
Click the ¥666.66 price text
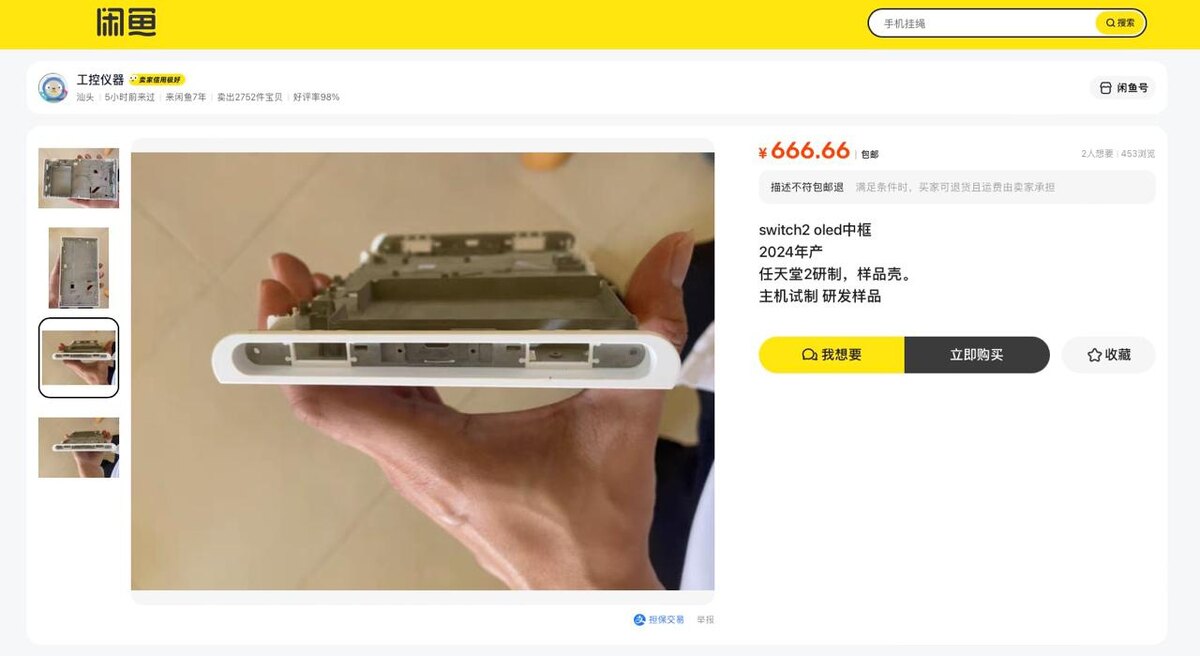(x=804, y=151)
